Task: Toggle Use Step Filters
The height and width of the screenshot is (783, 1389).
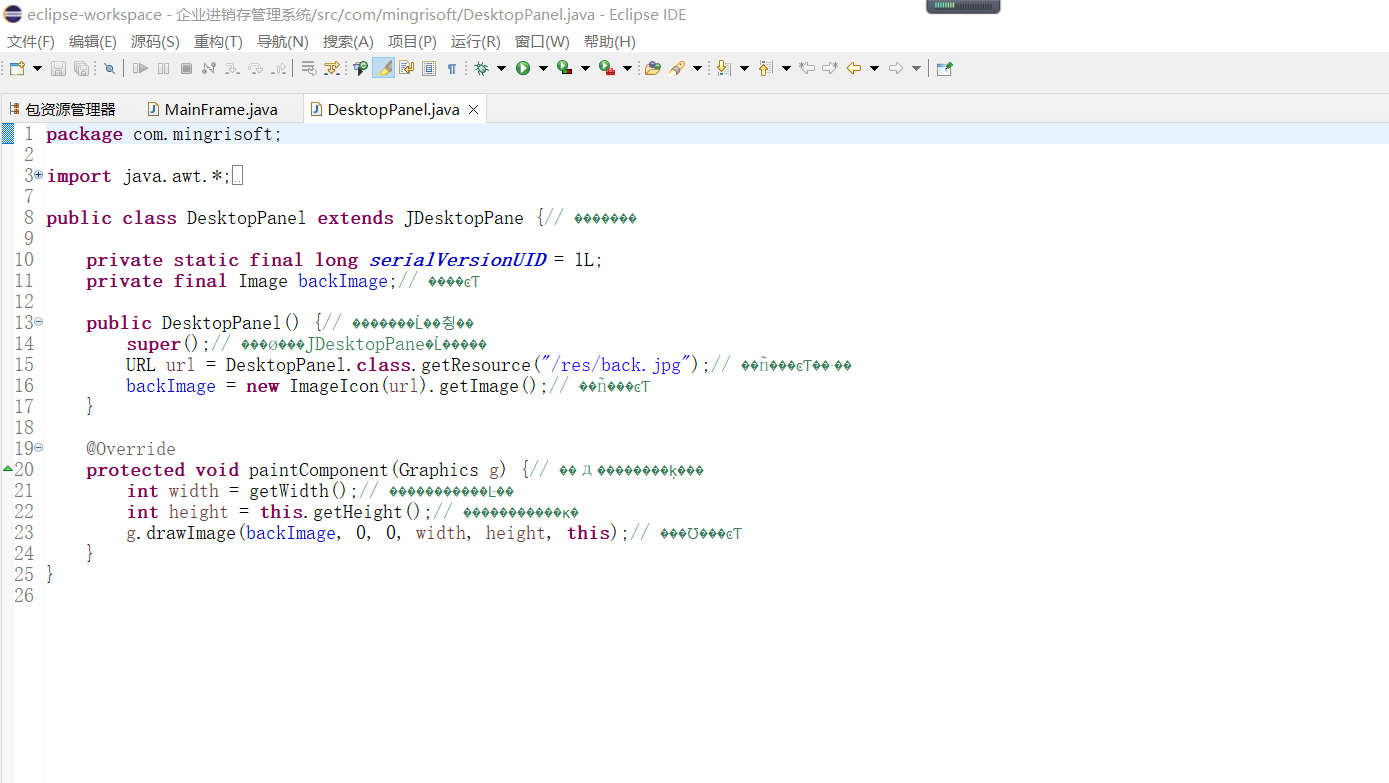Action: click(332, 68)
